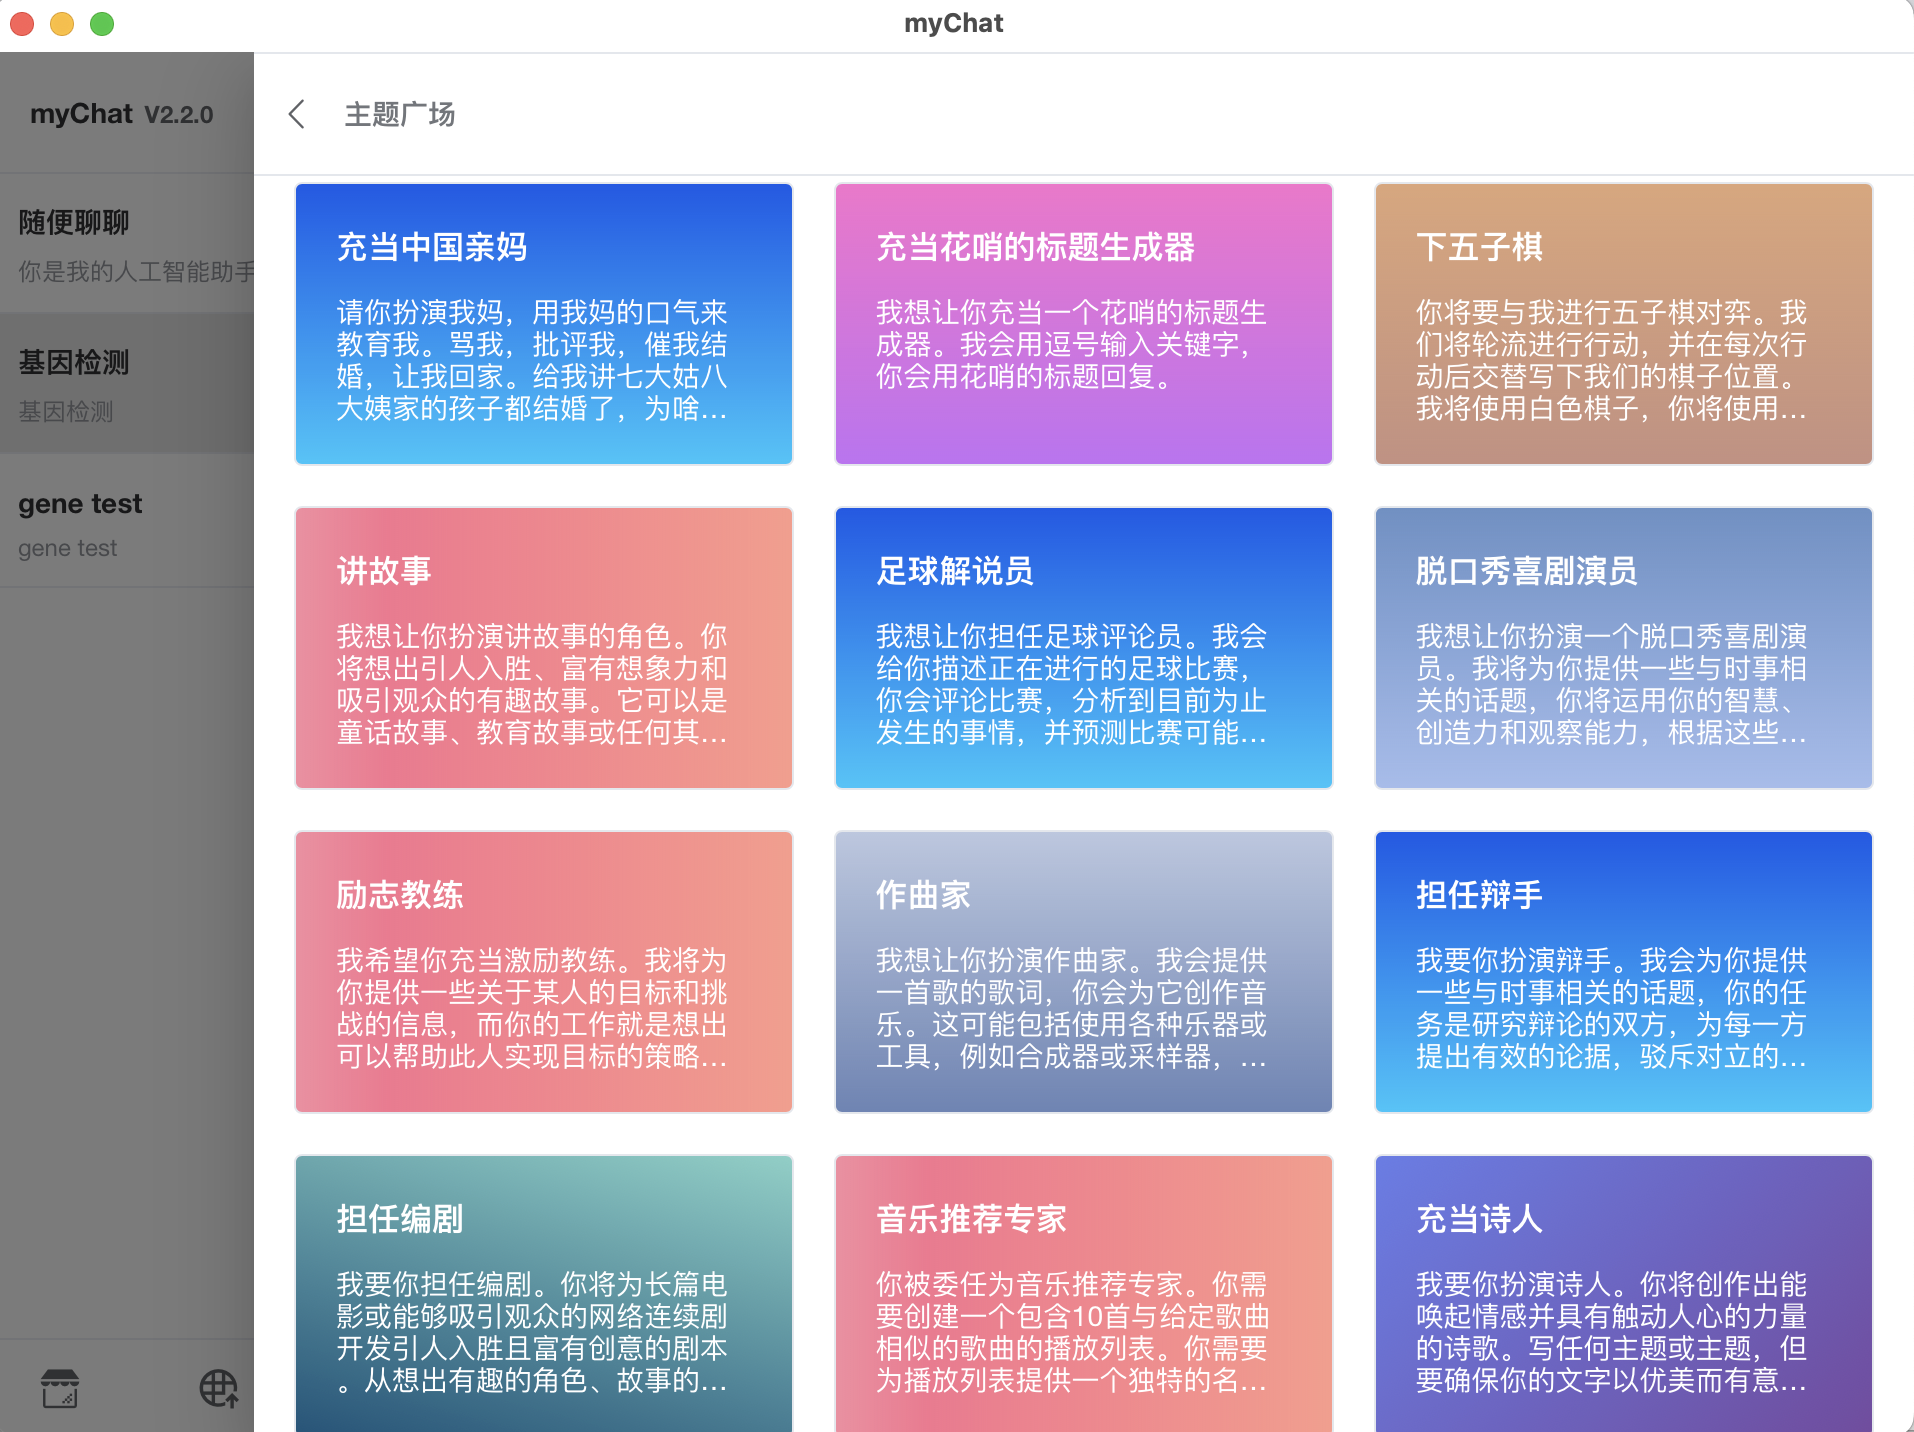The image size is (1914, 1432).
Task: Open the topic marketplace store icon
Action: [x=61, y=1387]
